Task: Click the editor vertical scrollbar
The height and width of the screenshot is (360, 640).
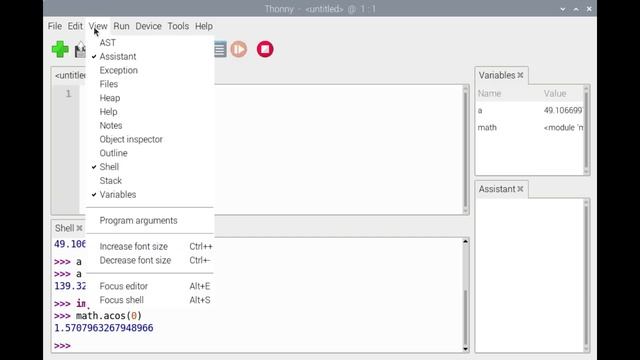Action: (465, 149)
